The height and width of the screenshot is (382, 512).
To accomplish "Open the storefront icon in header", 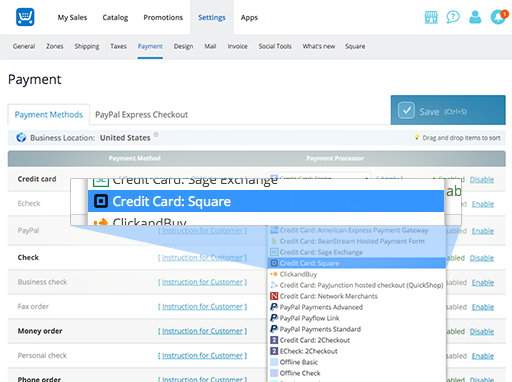I will click(431, 17).
